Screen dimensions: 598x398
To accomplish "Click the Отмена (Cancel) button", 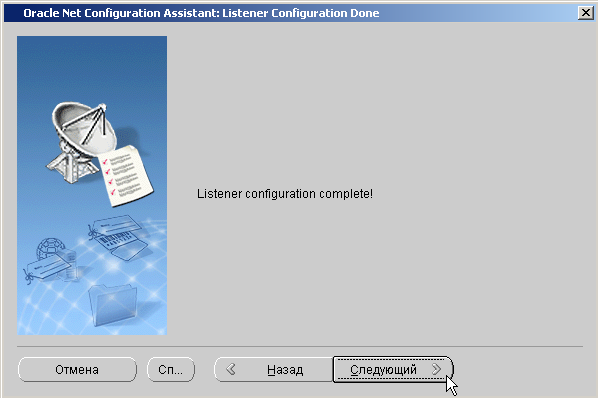I will [77, 369].
